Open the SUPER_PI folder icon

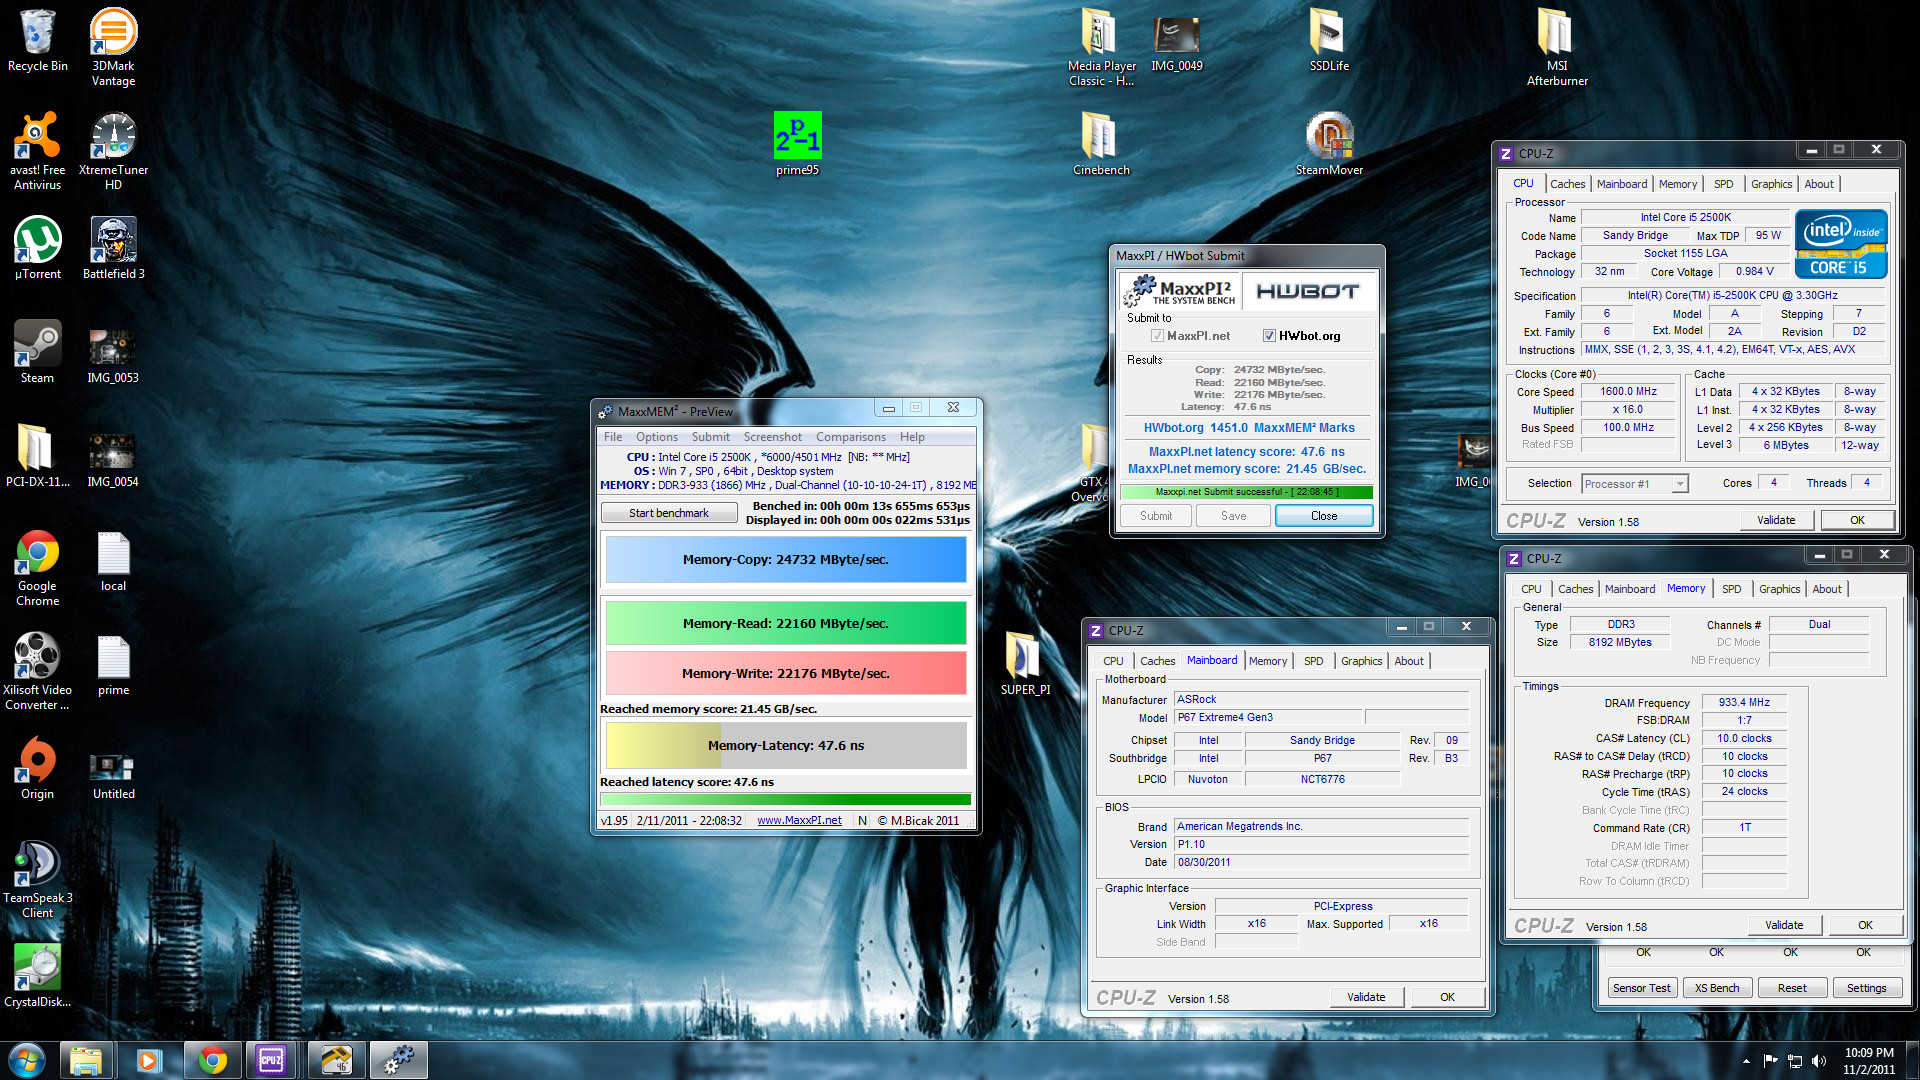(1025, 663)
